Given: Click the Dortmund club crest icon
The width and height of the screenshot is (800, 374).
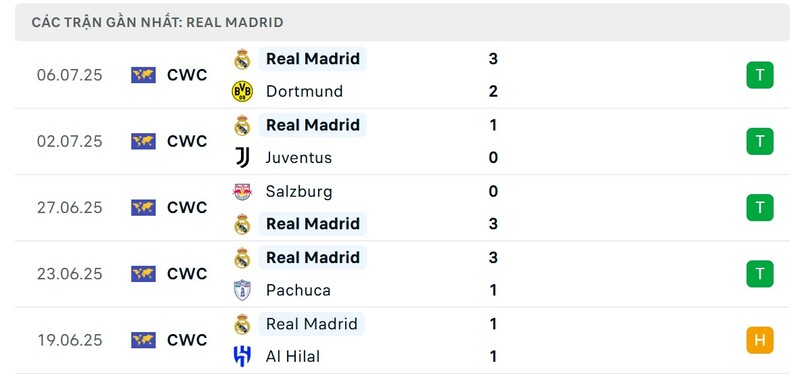Looking at the screenshot, I should pos(242,91).
